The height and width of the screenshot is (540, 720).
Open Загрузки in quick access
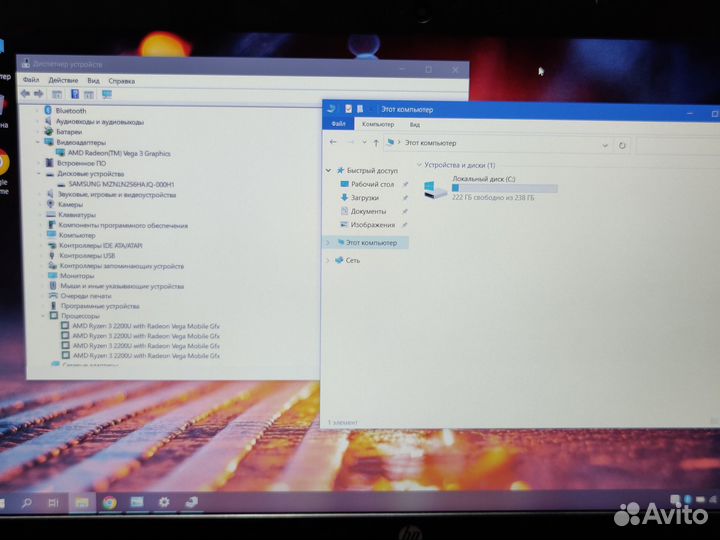[364, 198]
